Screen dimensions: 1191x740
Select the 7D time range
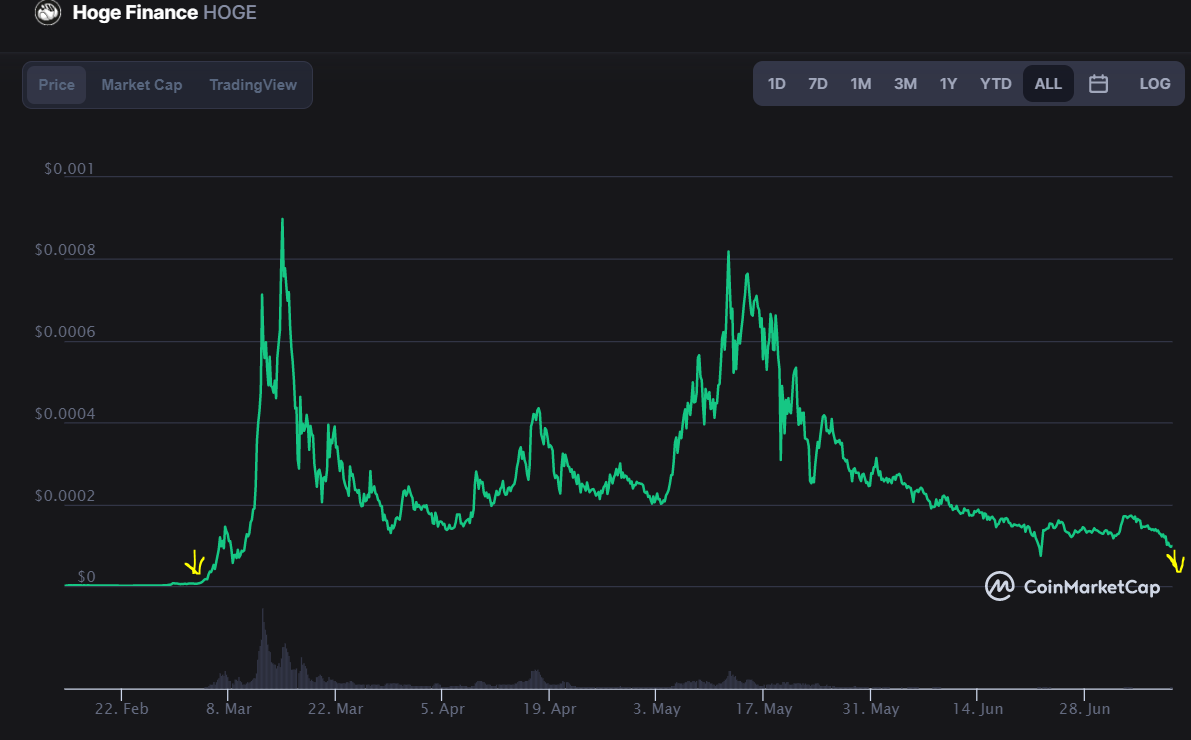point(817,84)
